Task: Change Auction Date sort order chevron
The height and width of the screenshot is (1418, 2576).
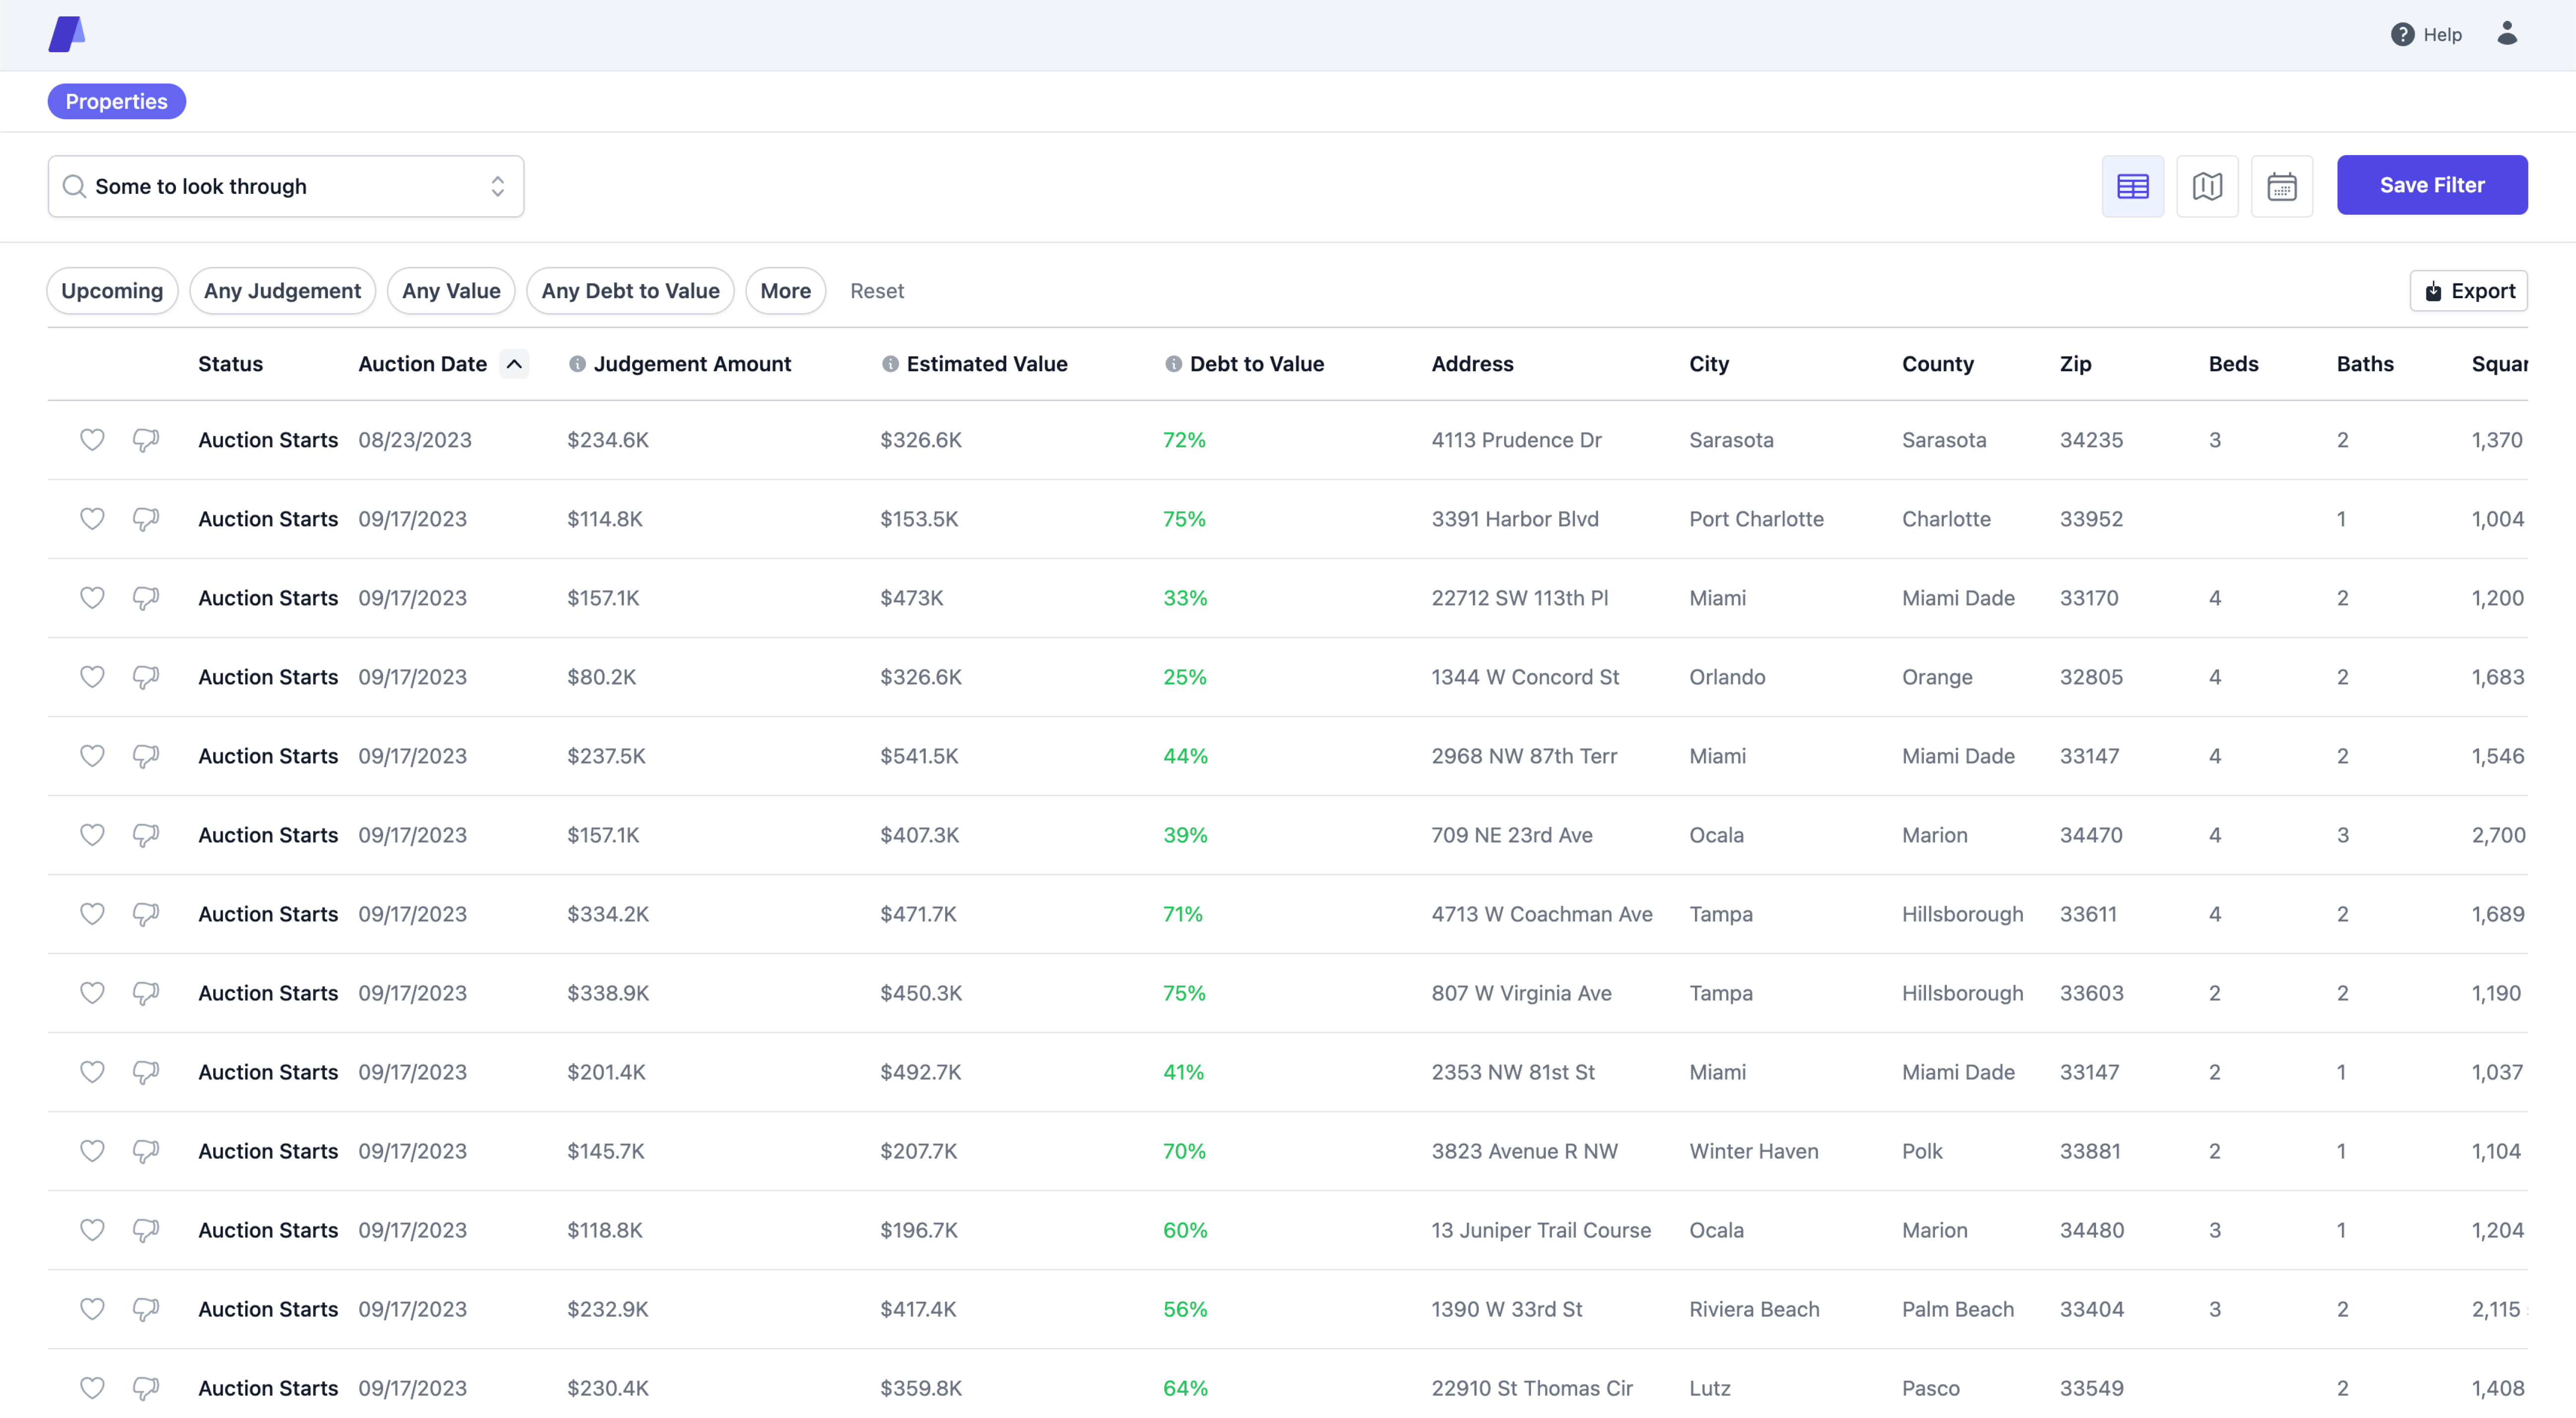Action: click(515, 364)
